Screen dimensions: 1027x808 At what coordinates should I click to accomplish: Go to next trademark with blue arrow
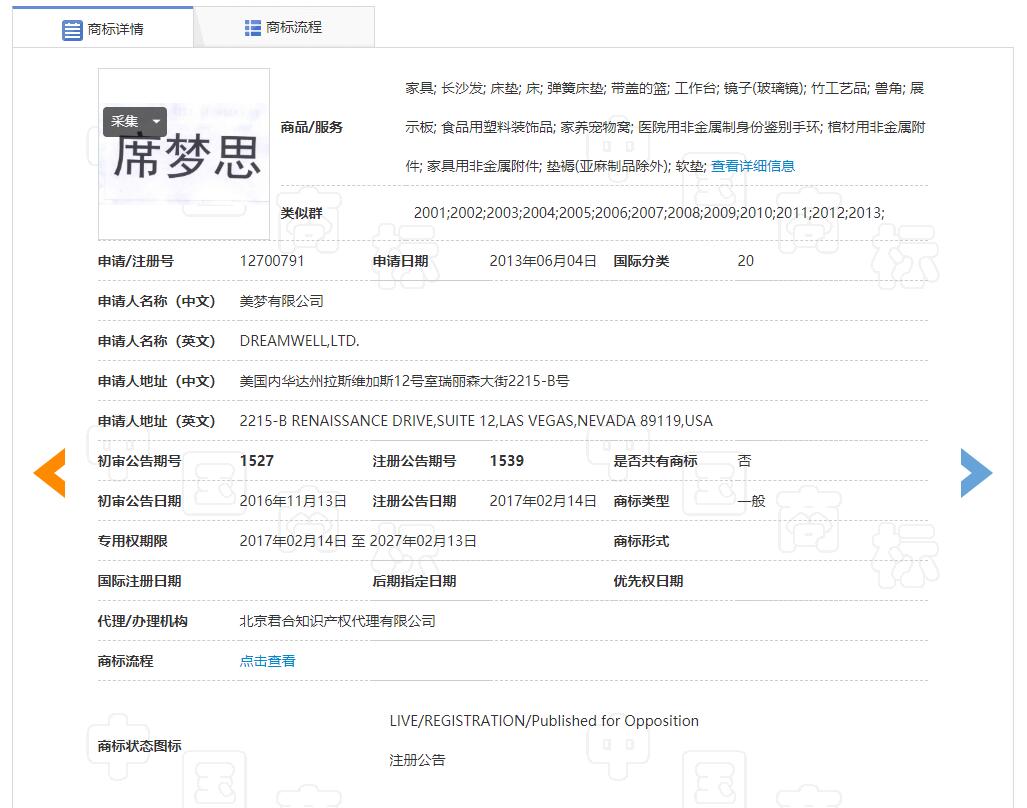point(976,473)
